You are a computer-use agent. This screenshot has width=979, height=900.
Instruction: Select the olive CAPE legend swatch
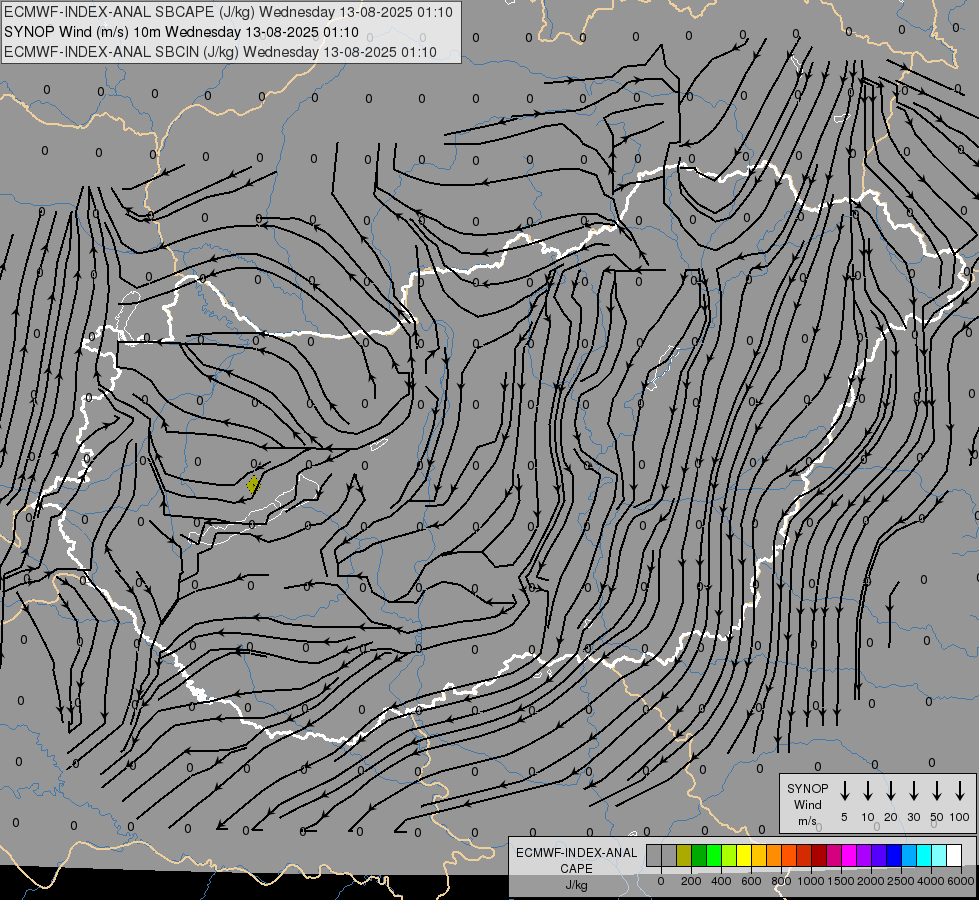coord(684,856)
